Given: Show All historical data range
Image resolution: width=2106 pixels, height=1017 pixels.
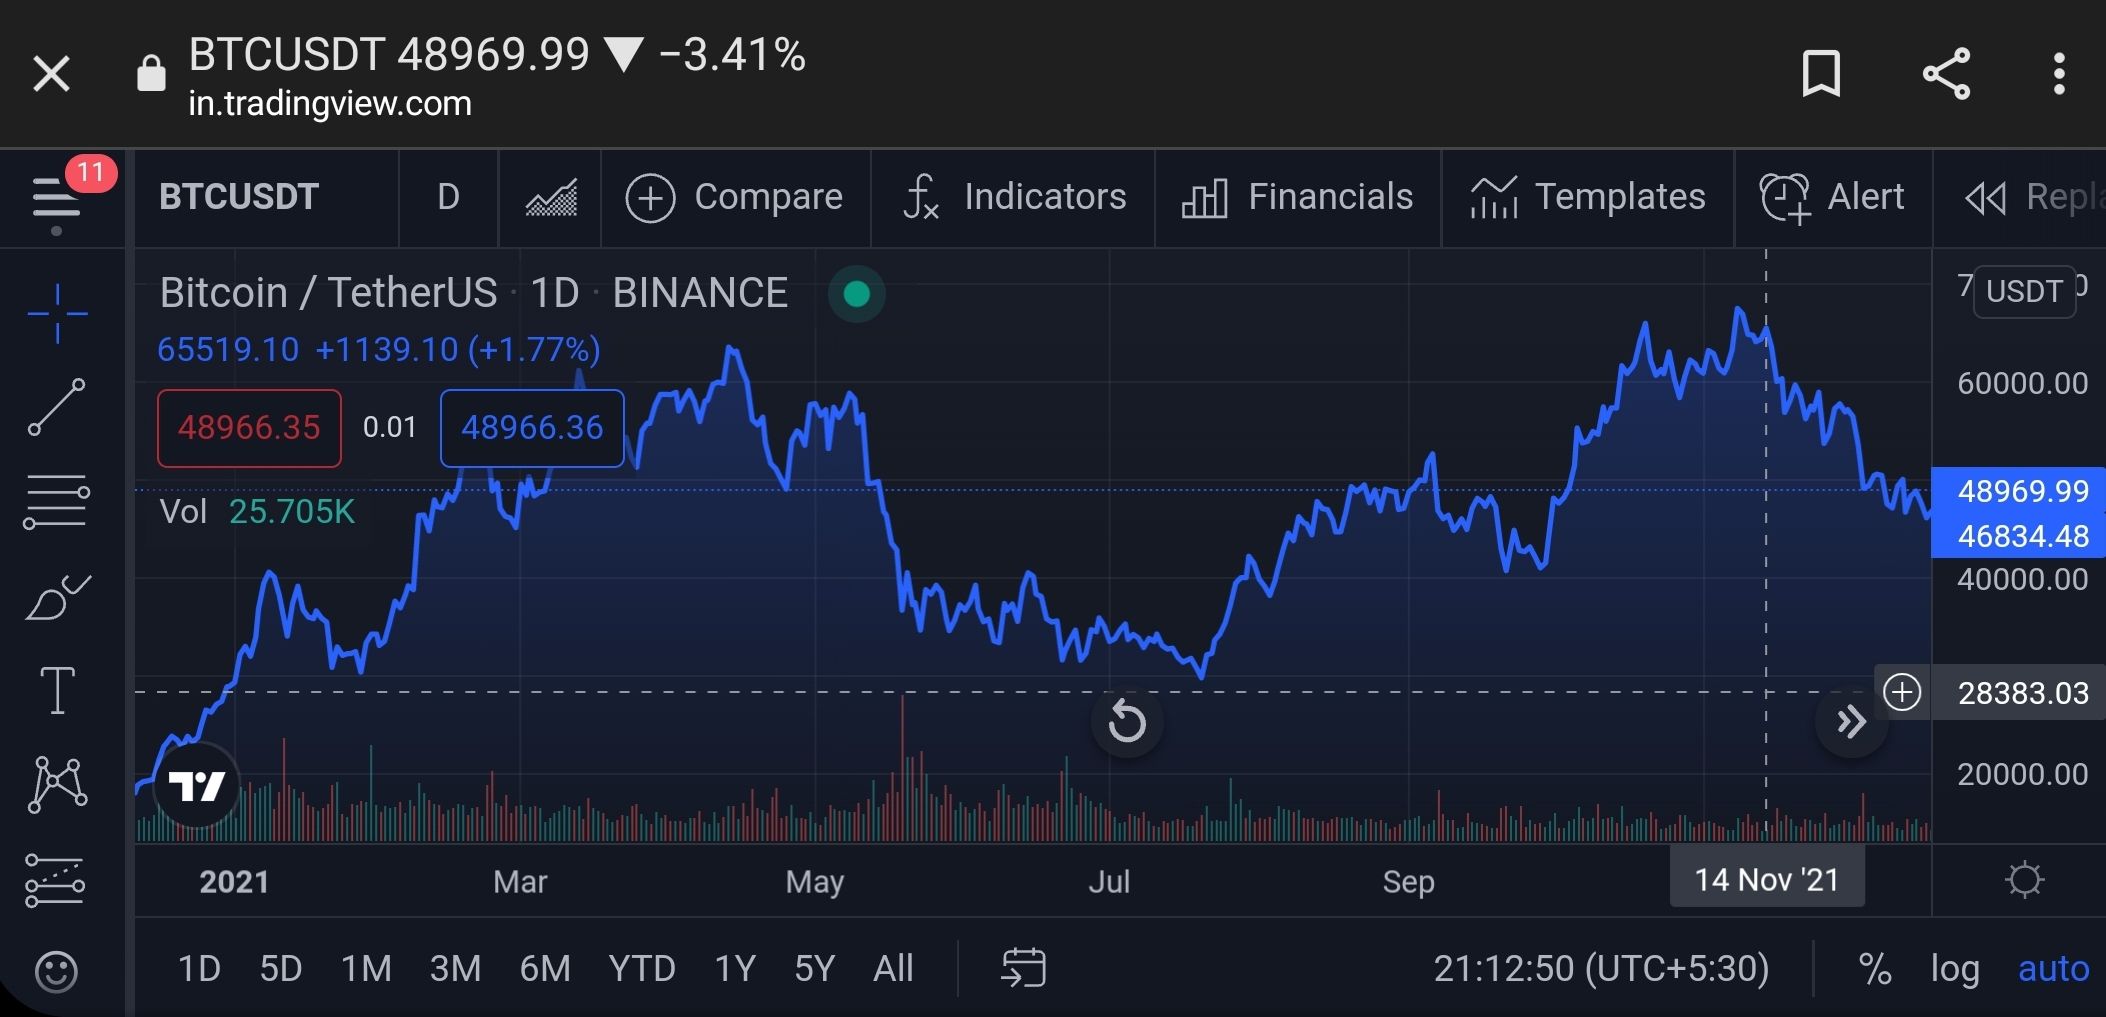Looking at the screenshot, I should click(893, 968).
